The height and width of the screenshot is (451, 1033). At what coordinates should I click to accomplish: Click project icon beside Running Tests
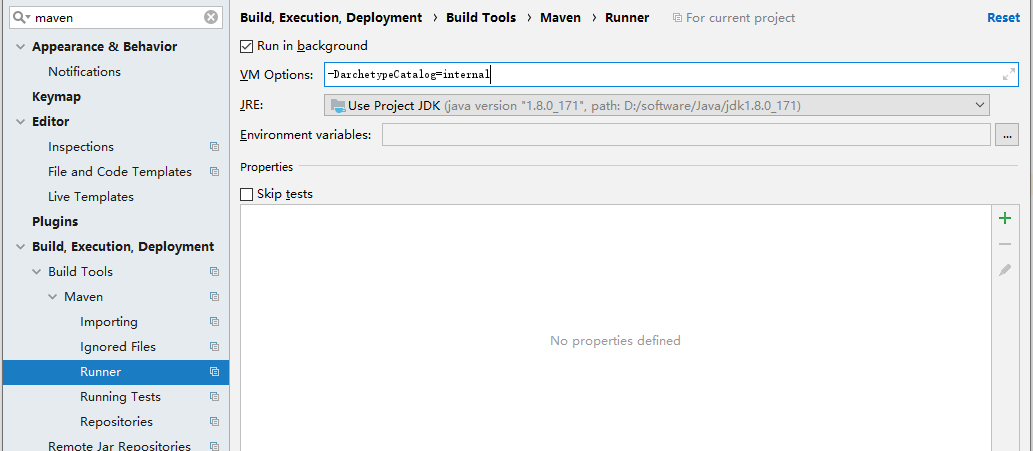[214, 397]
